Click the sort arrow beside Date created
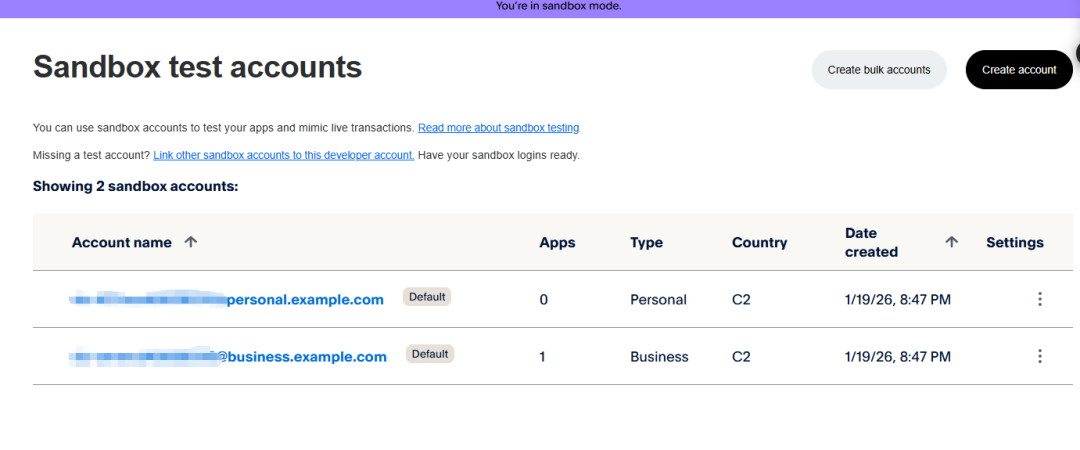1080x450 pixels. (952, 242)
